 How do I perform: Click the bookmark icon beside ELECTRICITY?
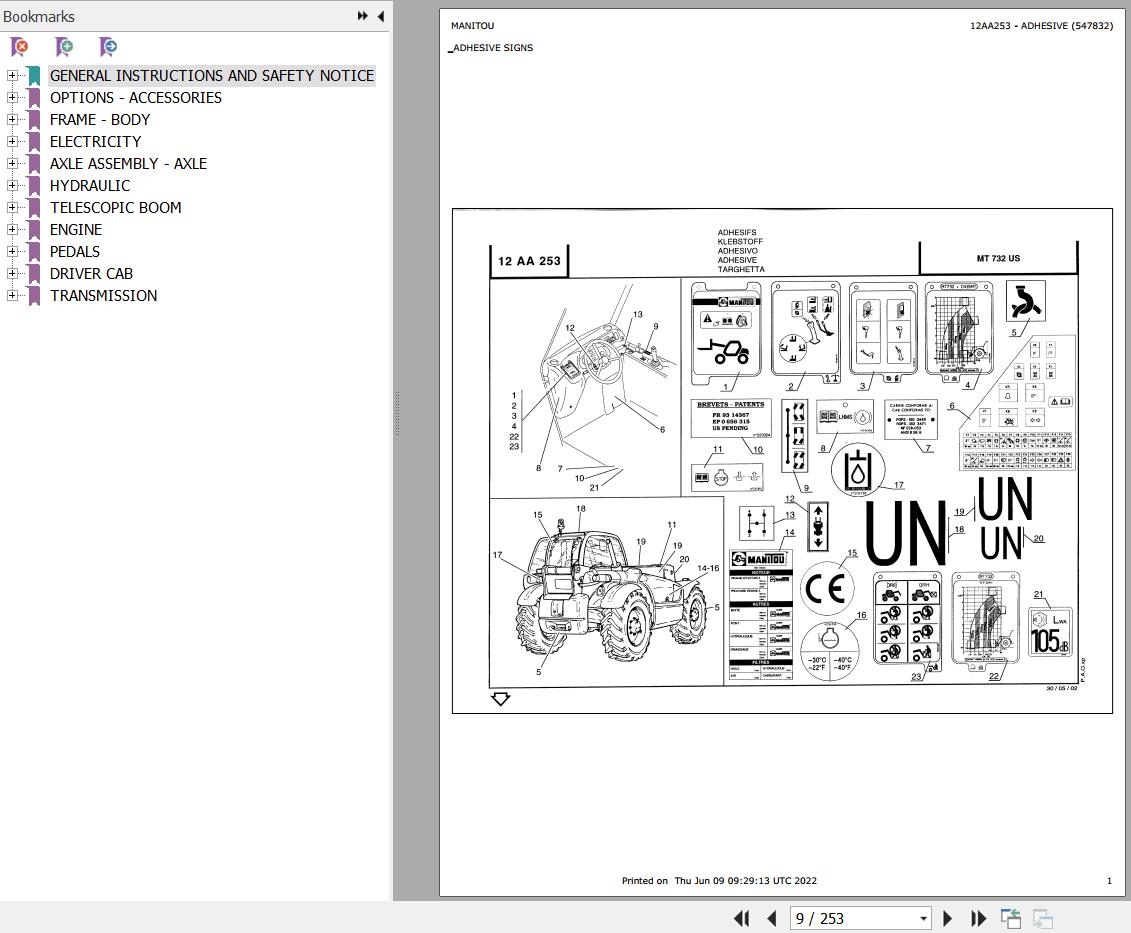tap(34, 141)
